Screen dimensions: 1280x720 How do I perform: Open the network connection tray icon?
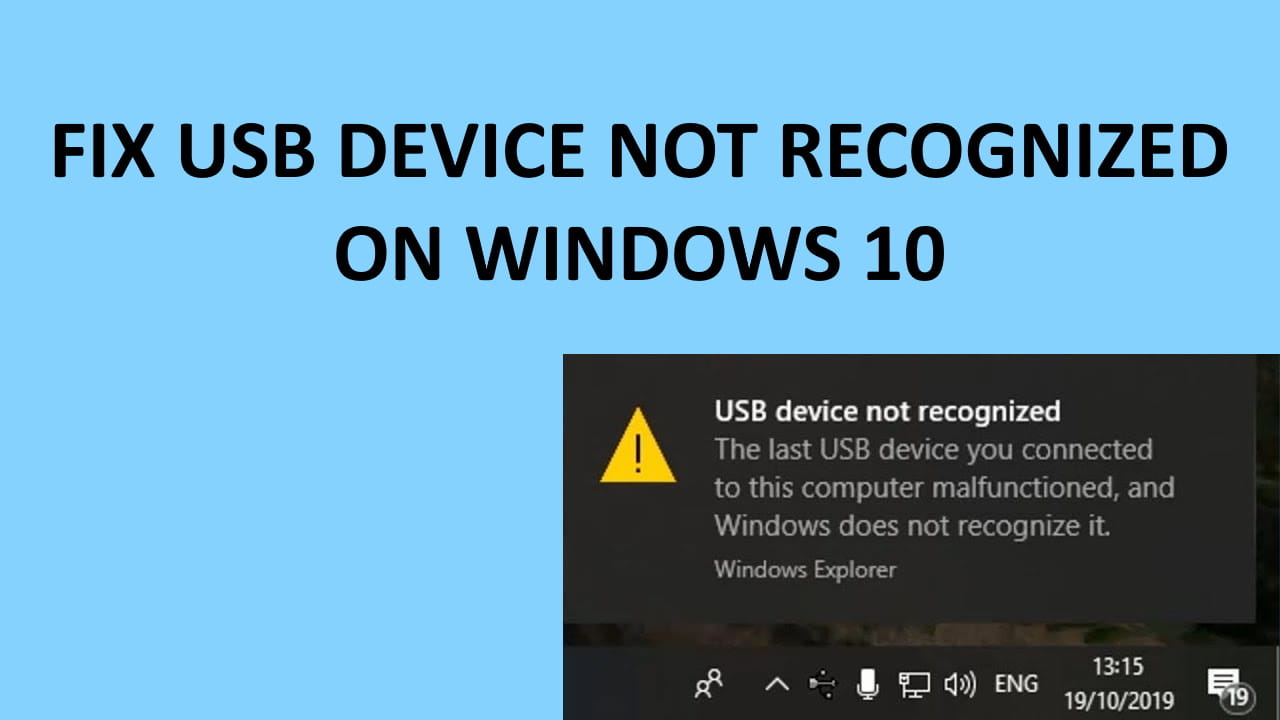[x=913, y=684]
